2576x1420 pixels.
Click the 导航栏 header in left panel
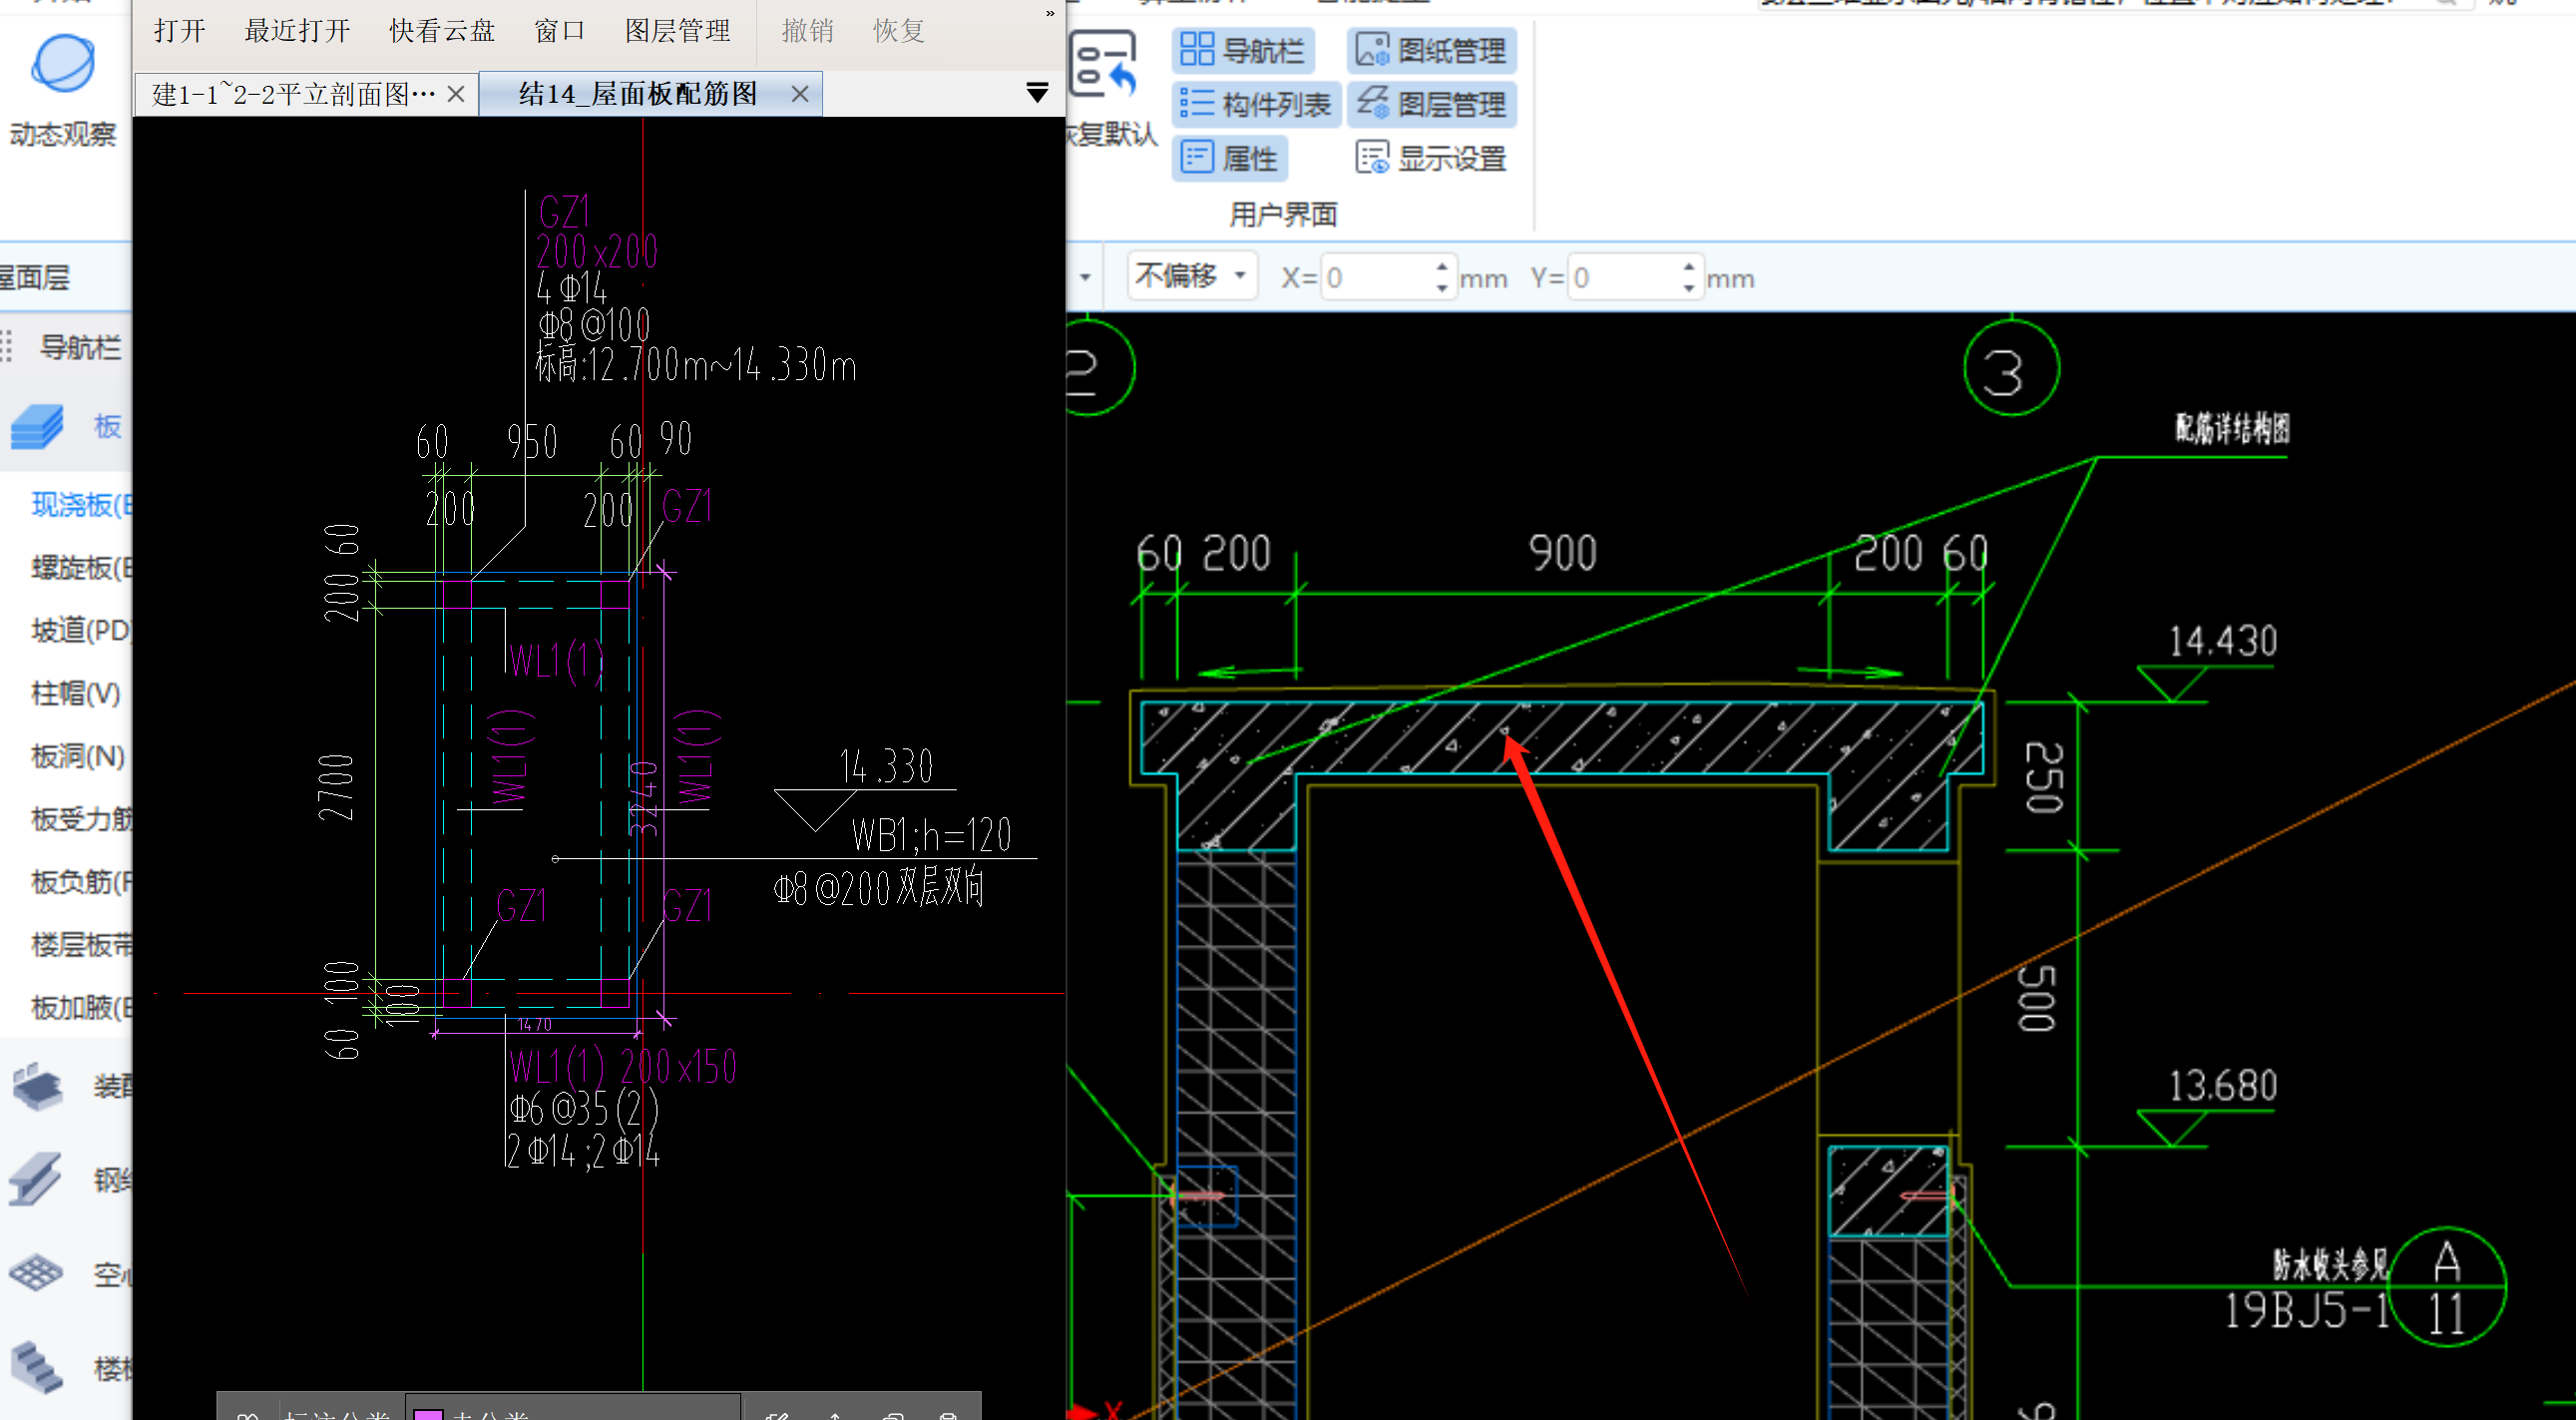(x=80, y=347)
